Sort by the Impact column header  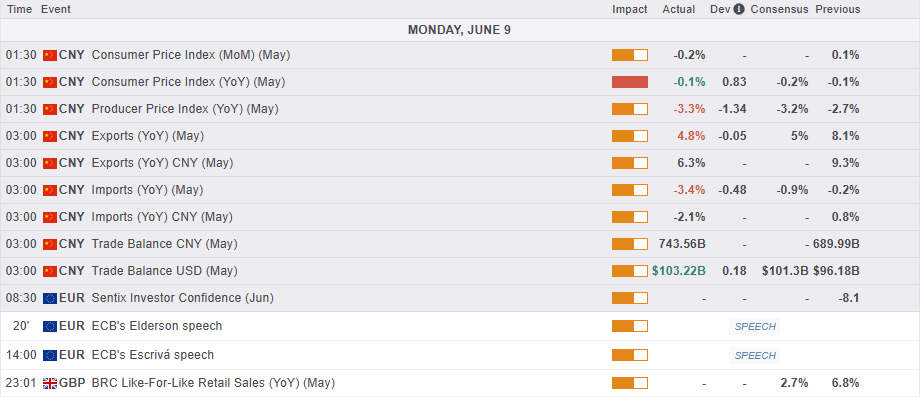pos(630,9)
